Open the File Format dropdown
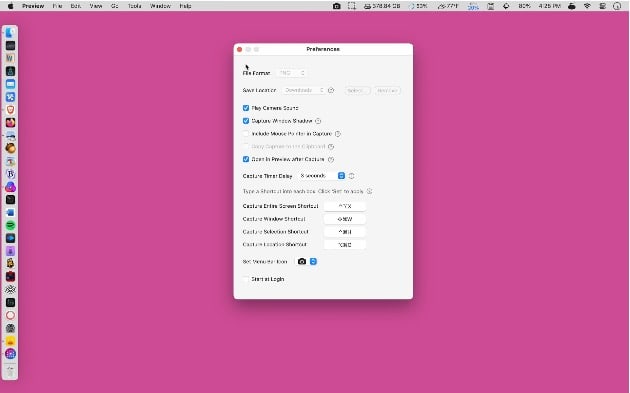 tap(292, 73)
